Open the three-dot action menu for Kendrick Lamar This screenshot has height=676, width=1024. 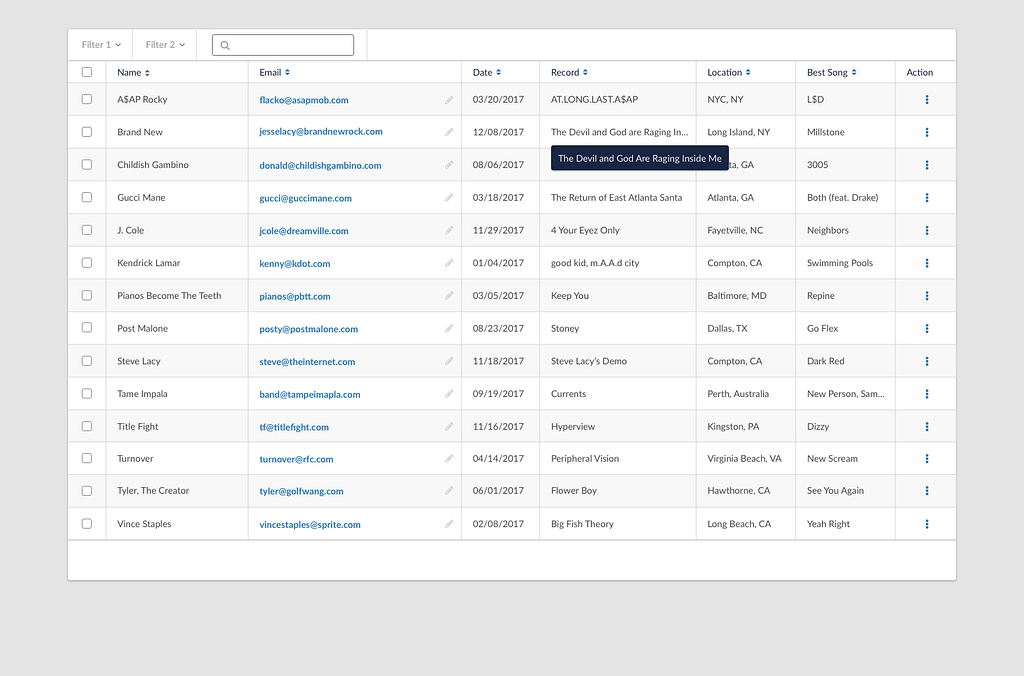927,263
